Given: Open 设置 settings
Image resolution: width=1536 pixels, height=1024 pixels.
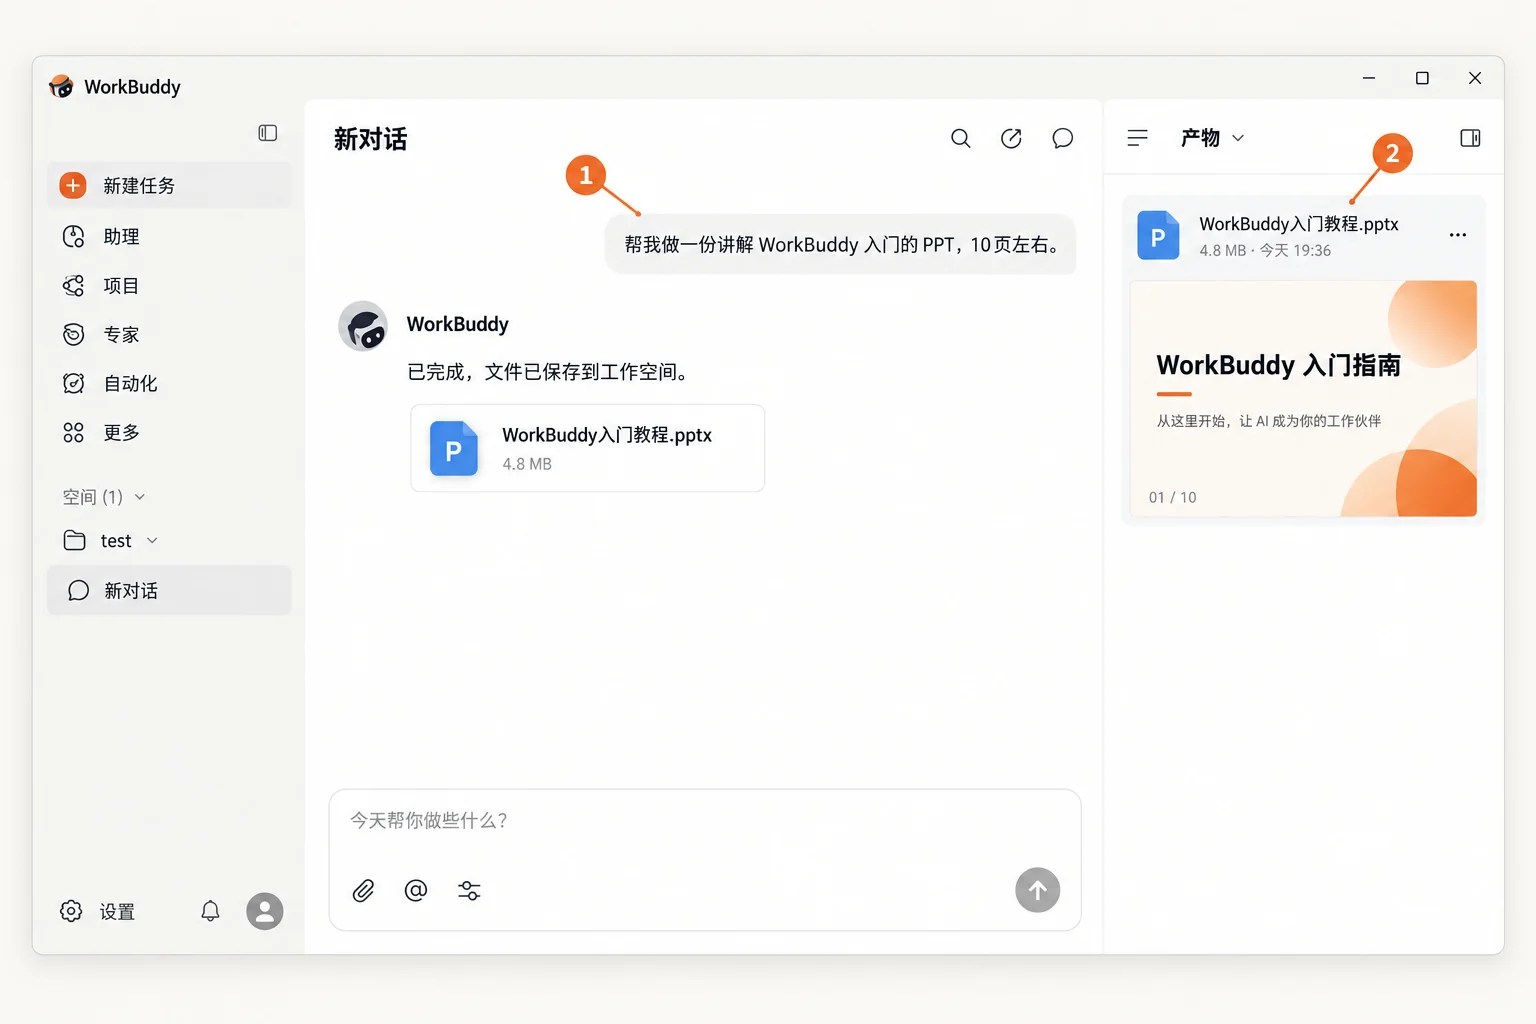Looking at the screenshot, I should tap(98, 911).
